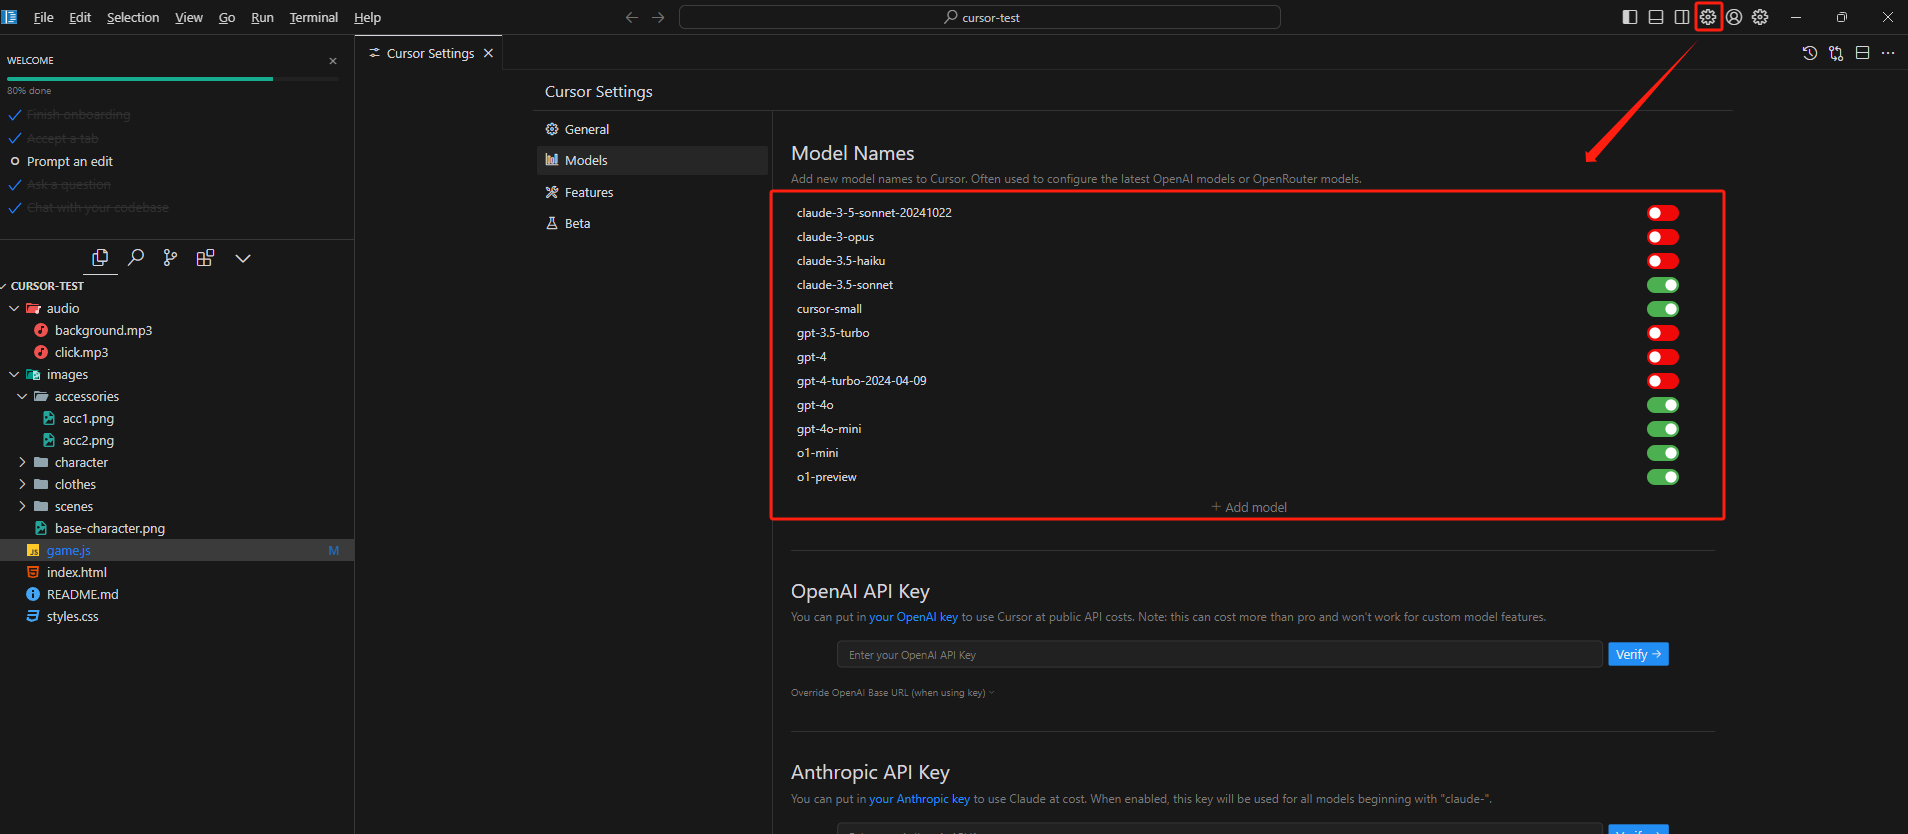Toggle primary side bar layout icon
Screen dimensions: 1908x834
click(1630, 17)
